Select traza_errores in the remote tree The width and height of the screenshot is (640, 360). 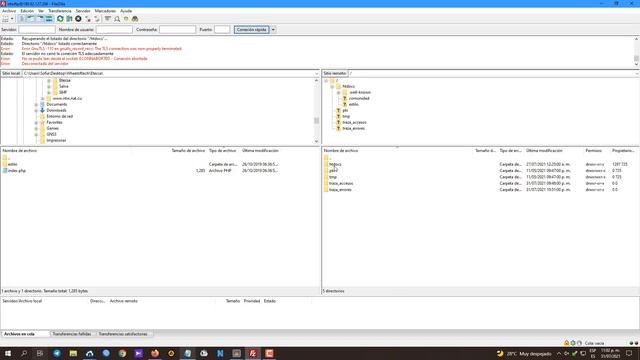(353, 129)
